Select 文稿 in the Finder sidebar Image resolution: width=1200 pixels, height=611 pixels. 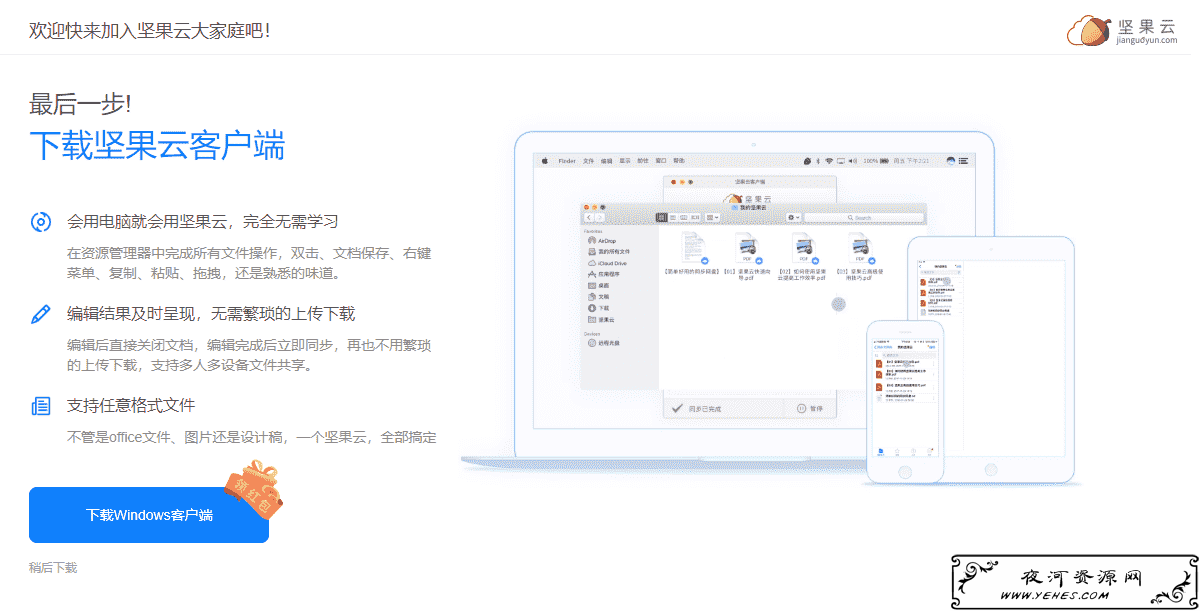click(598, 297)
